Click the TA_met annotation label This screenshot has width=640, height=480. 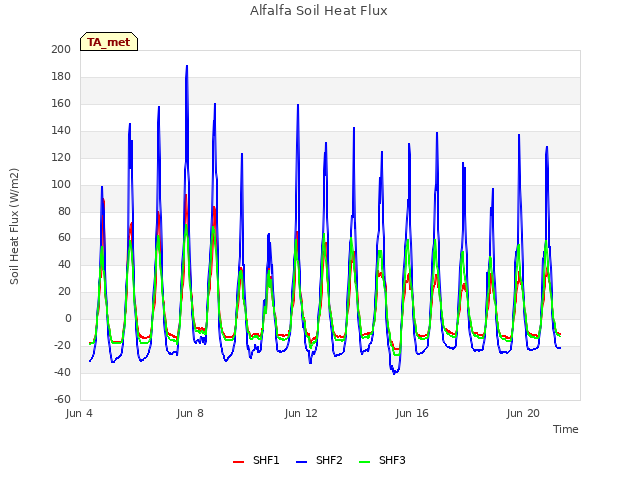tap(109, 42)
